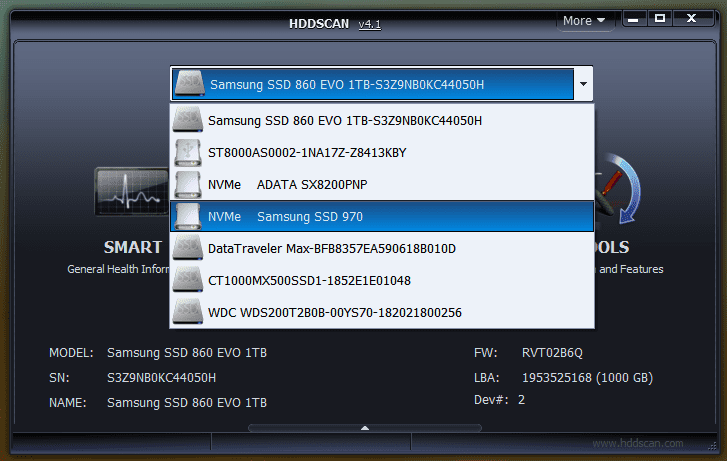Click the selected drive combo box text
The height and width of the screenshot is (461, 727).
347,85
